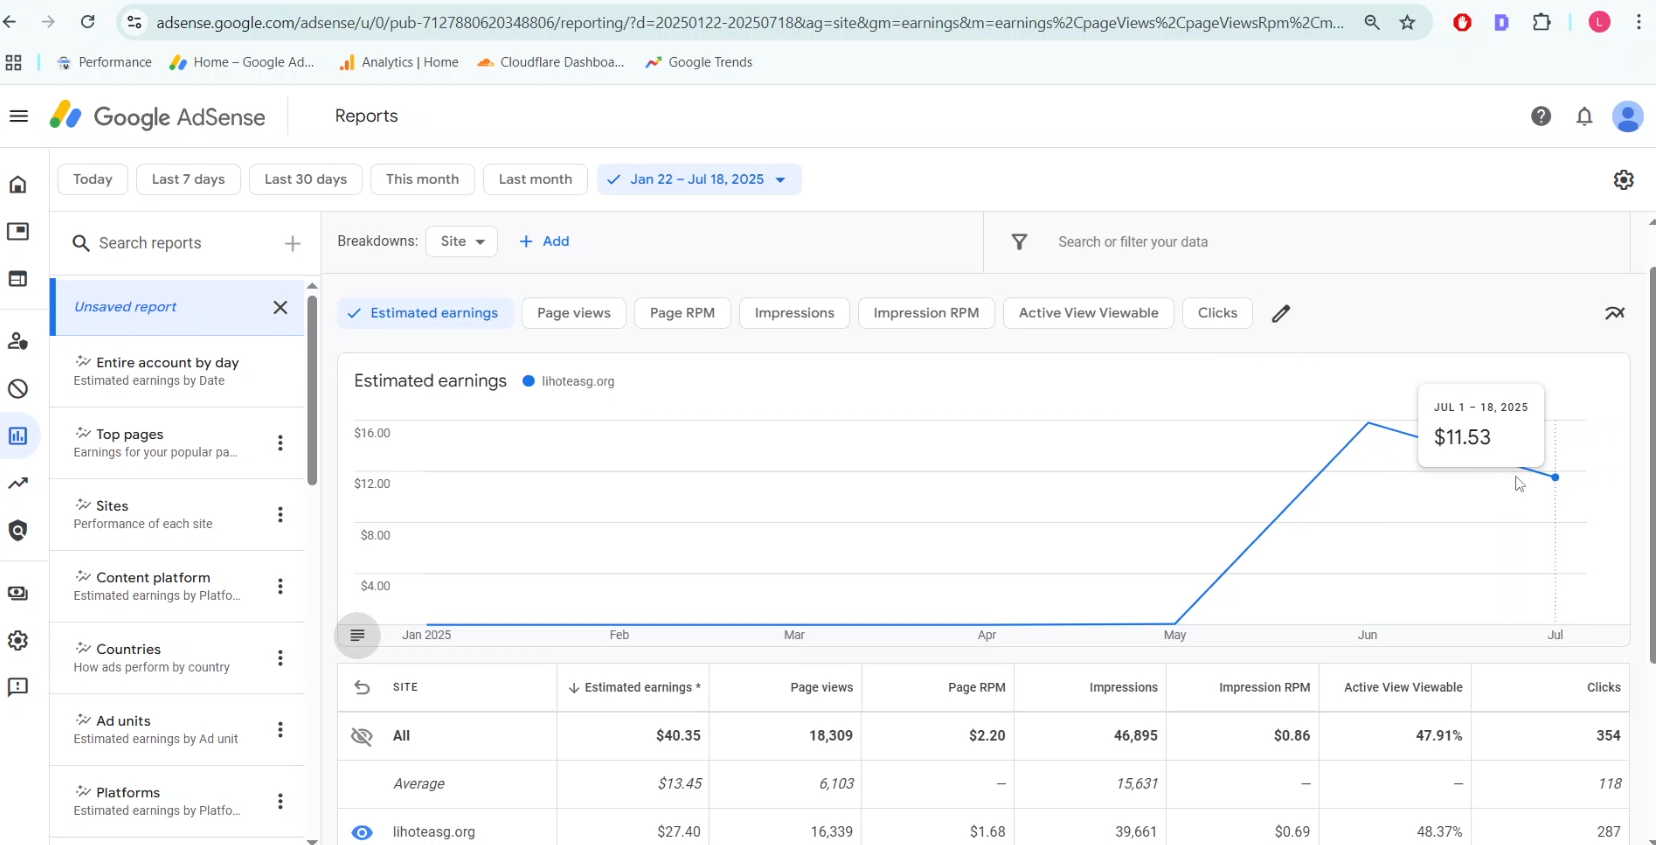Open options menu for Platforms report
The height and width of the screenshot is (845, 1656).
point(280,801)
